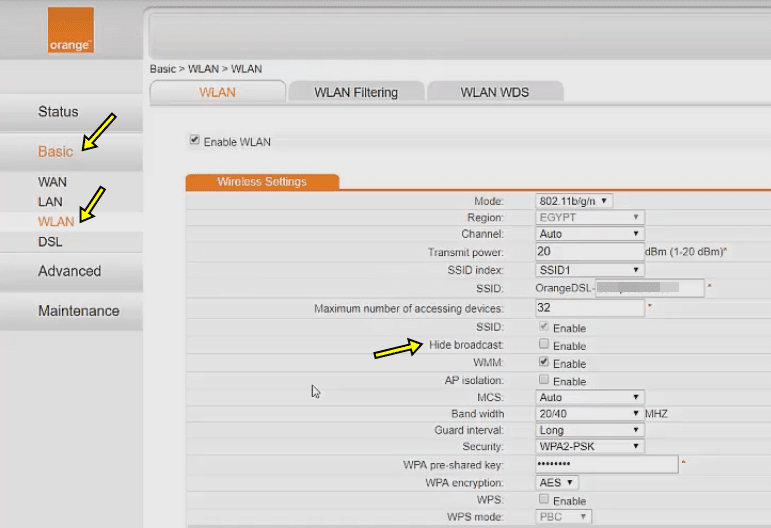Open the WPS mode dropdown (PBC)
The height and width of the screenshot is (528, 771).
tap(563, 517)
